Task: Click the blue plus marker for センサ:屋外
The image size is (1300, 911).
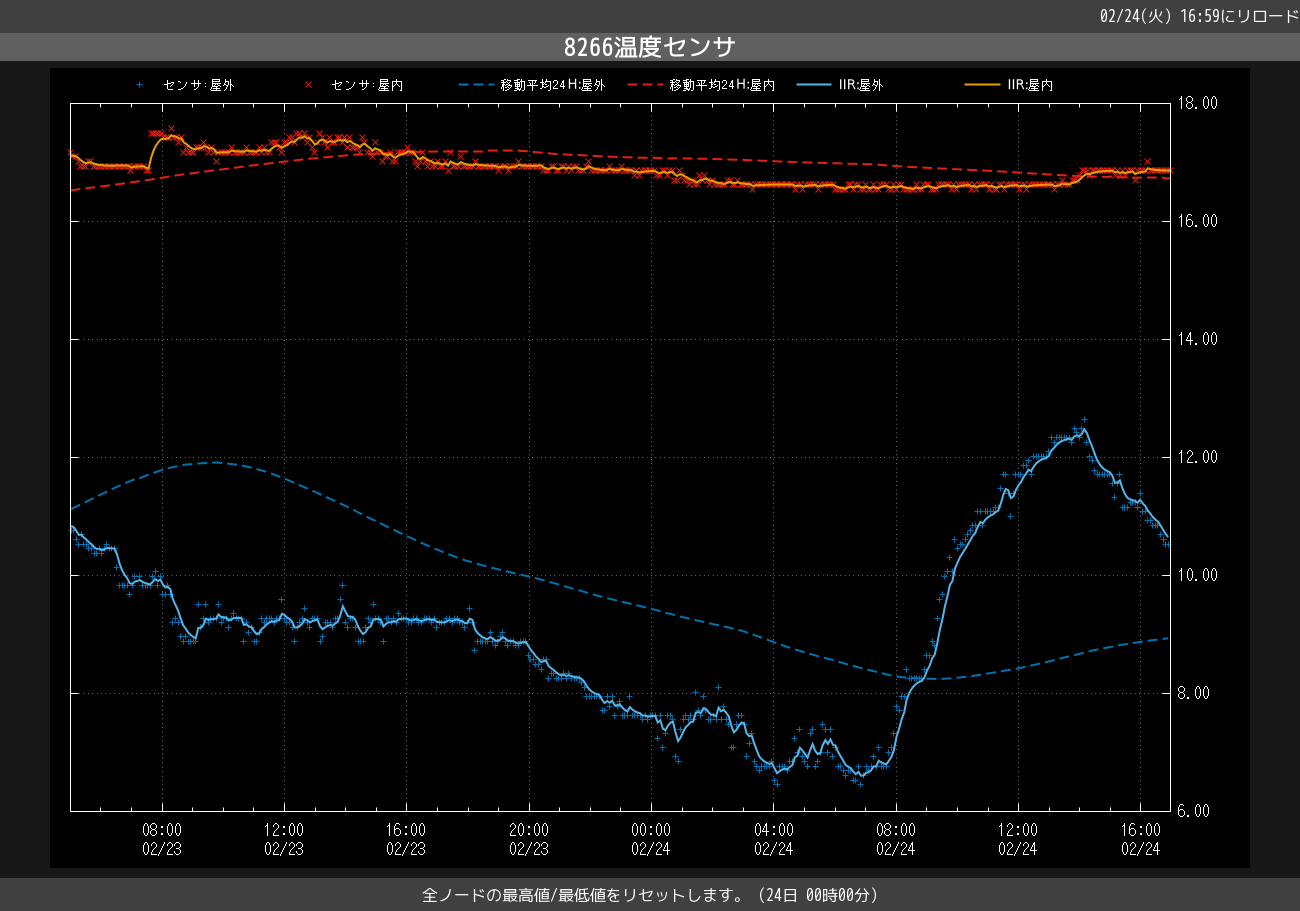Action: pyautogui.click(x=140, y=85)
